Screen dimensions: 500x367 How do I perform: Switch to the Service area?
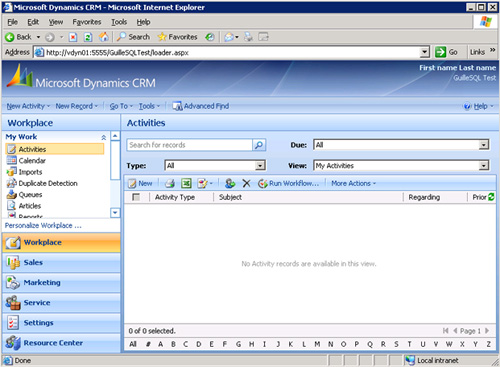[61, 303]
